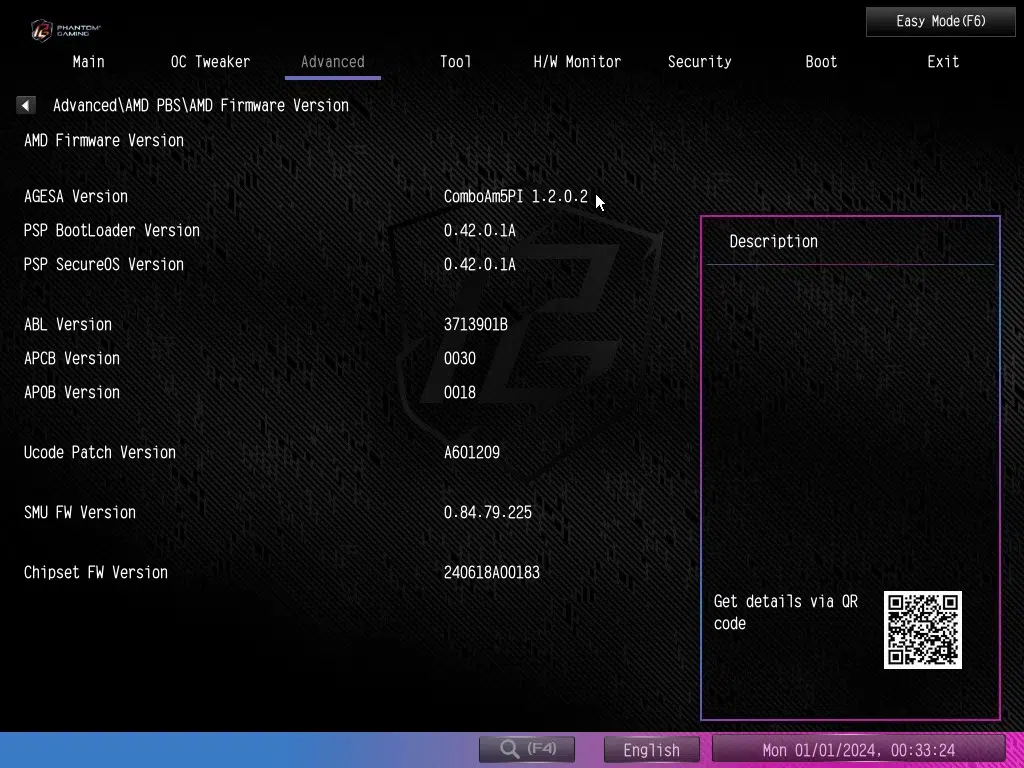Click the Phantom Gaming logo

click(x=65, y=29)
